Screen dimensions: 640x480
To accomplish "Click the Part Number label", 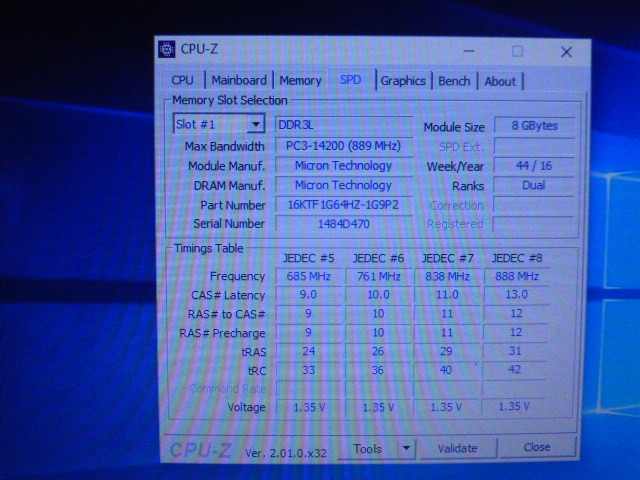I will (233, 205).
